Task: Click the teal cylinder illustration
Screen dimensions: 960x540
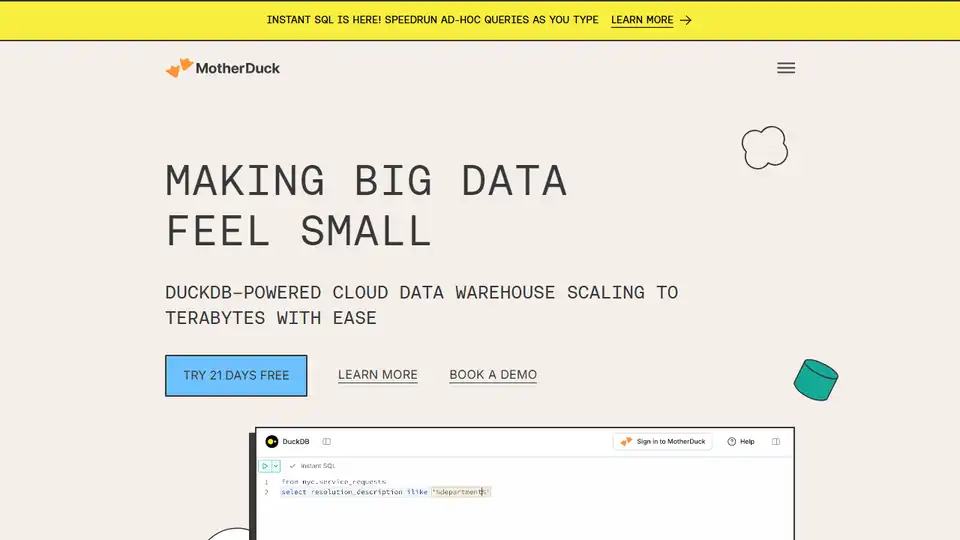Action: click(x=815, y=380)
